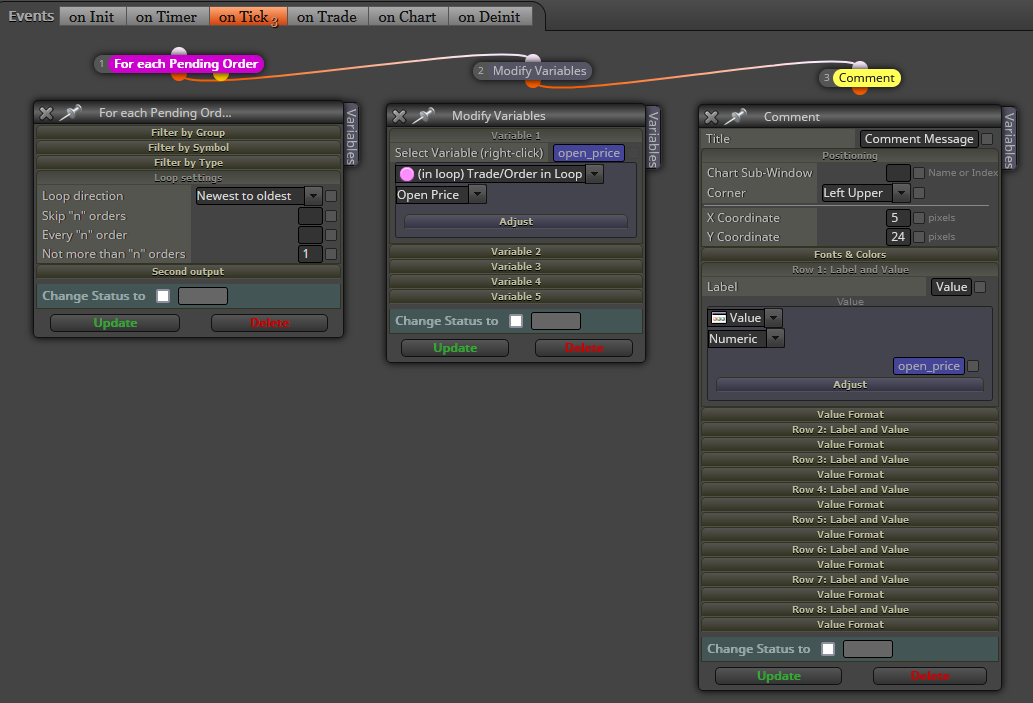Expand the Variable 5 section
This screenshot has width=1033, height=703.
(x=516, y=297)
